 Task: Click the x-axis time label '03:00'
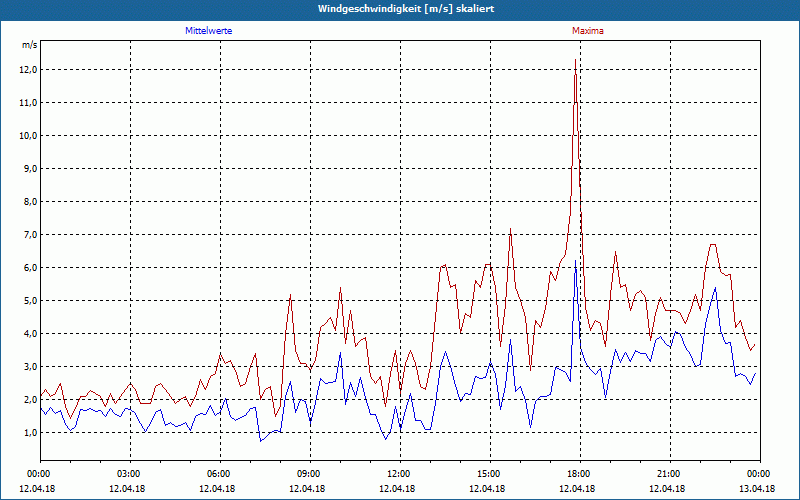point(130,474)
